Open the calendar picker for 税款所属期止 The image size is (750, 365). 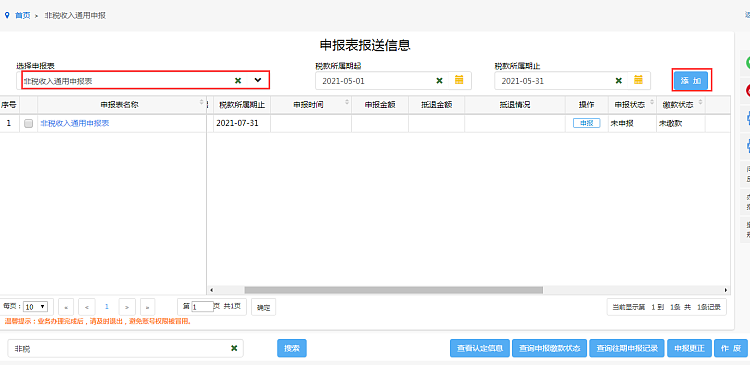point(638,80)
